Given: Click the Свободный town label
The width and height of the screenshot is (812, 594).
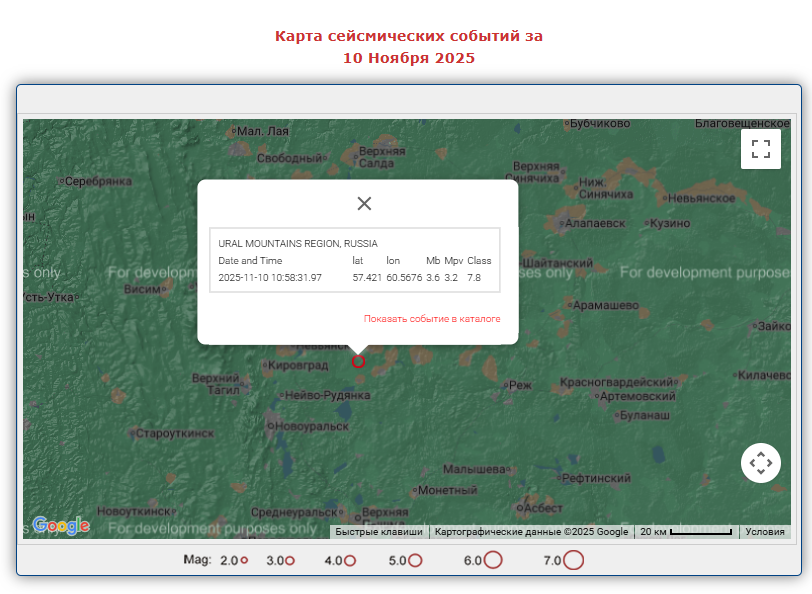Looking at the screenshot, I should coord(289,158).
